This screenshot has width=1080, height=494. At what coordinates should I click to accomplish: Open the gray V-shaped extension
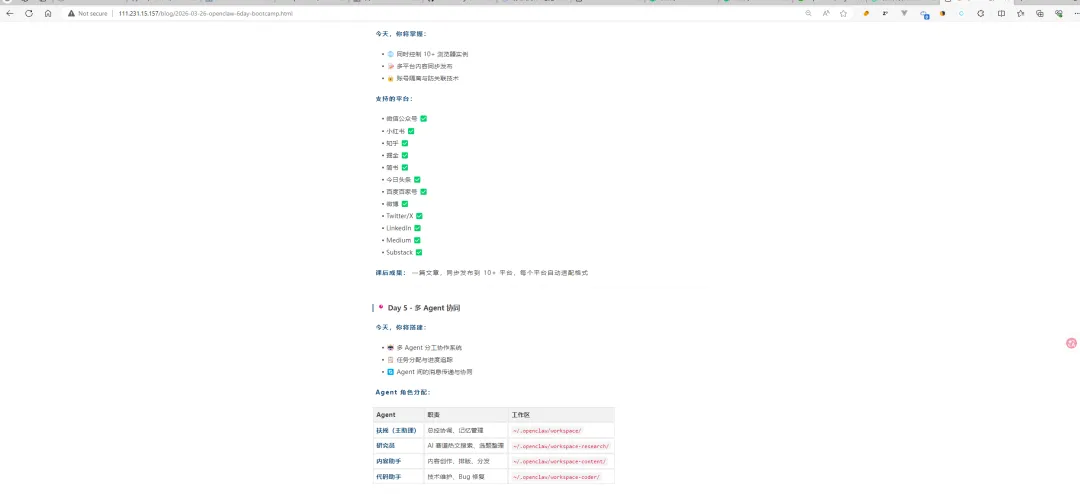click(x=904, y=13)
